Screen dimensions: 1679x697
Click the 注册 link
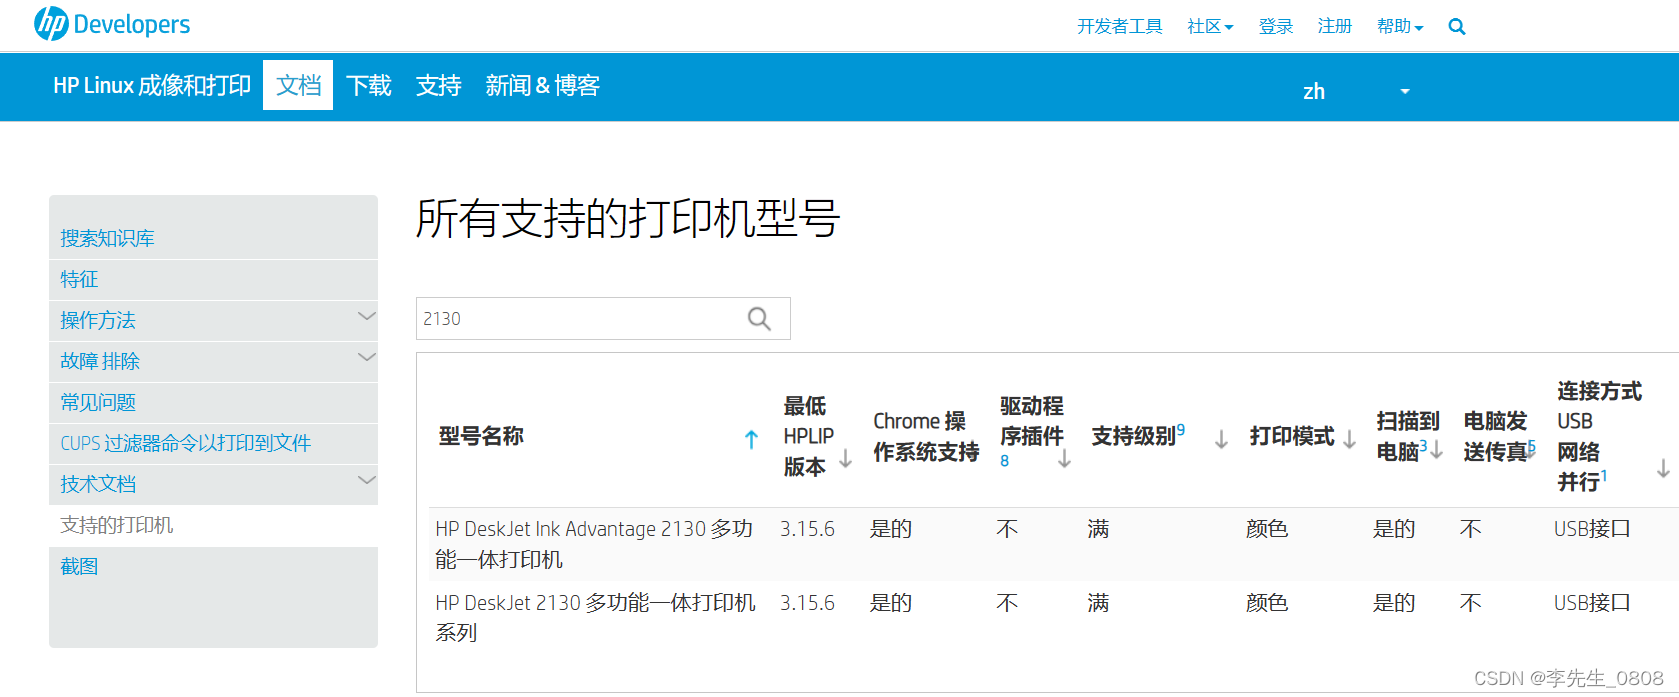click(1334, 27)
